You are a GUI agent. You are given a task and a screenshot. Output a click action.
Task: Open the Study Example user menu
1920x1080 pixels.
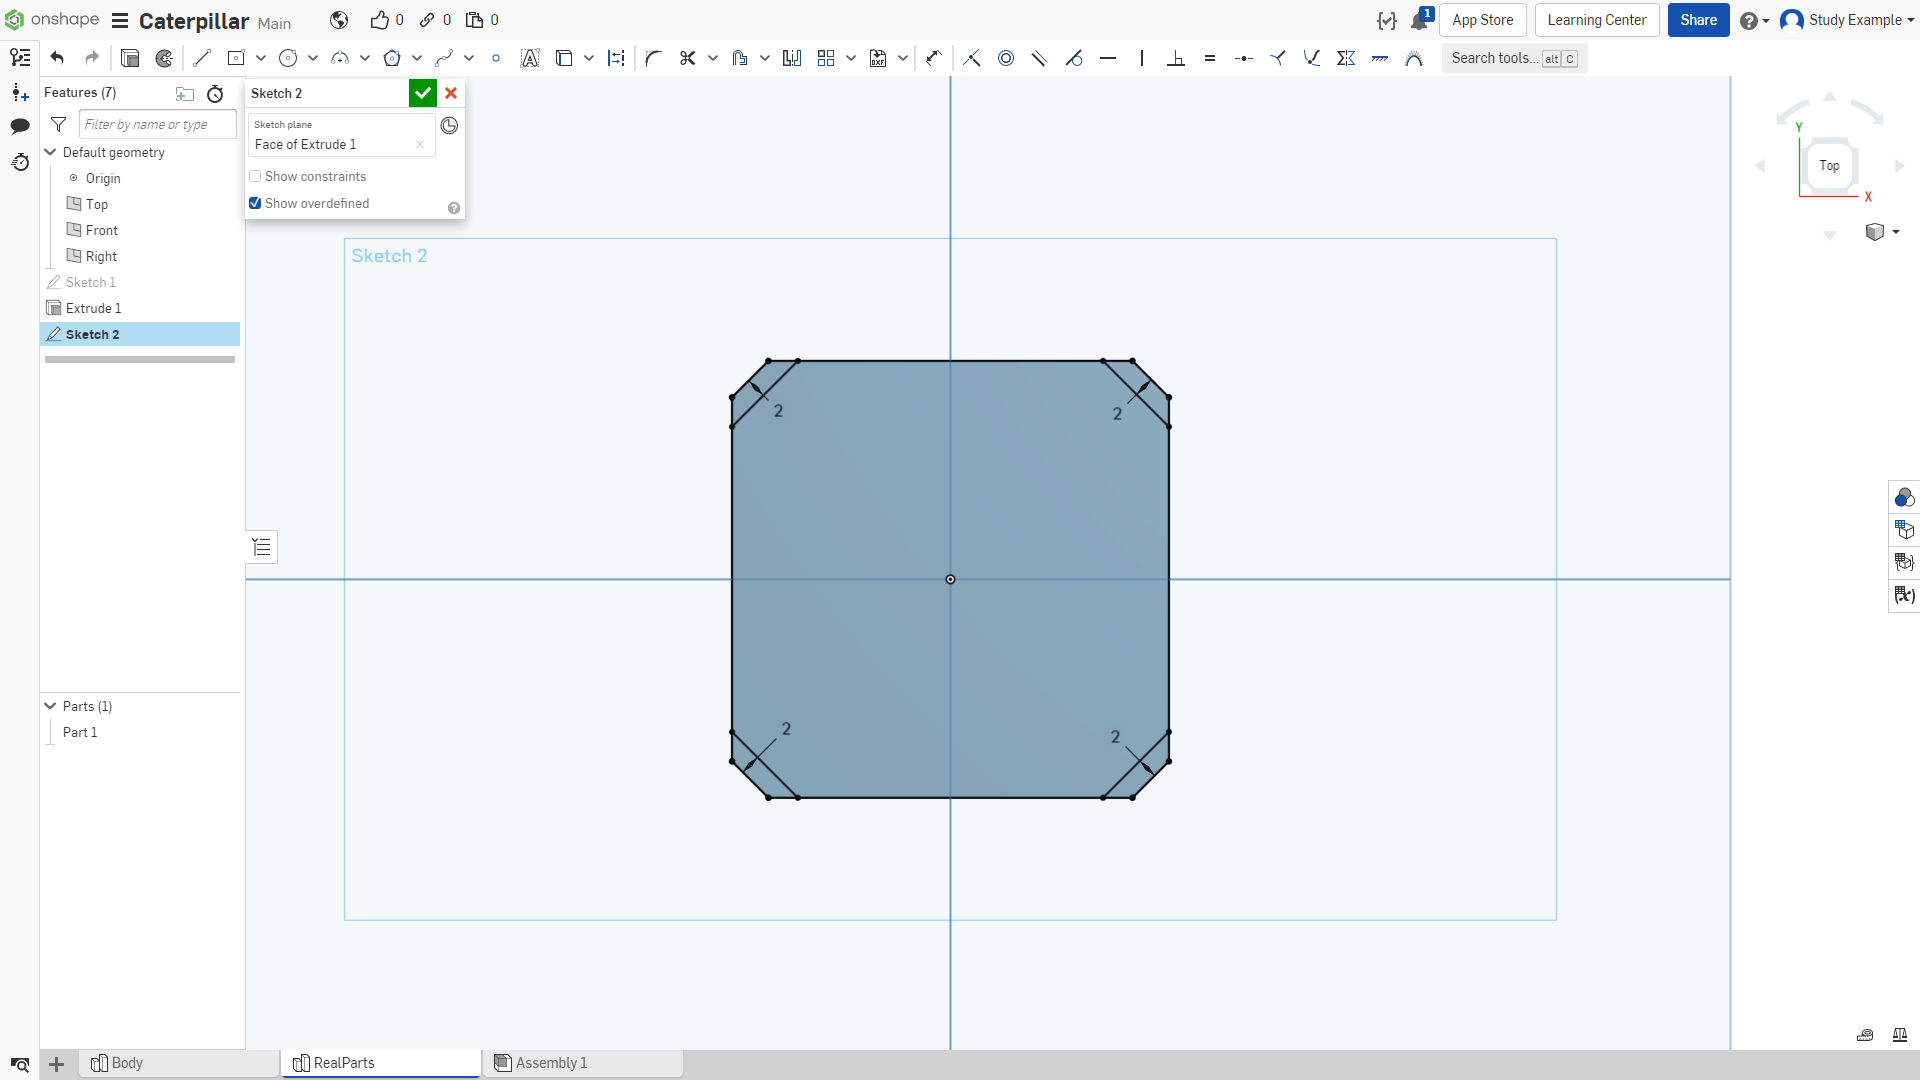[x=1847, y=20]
